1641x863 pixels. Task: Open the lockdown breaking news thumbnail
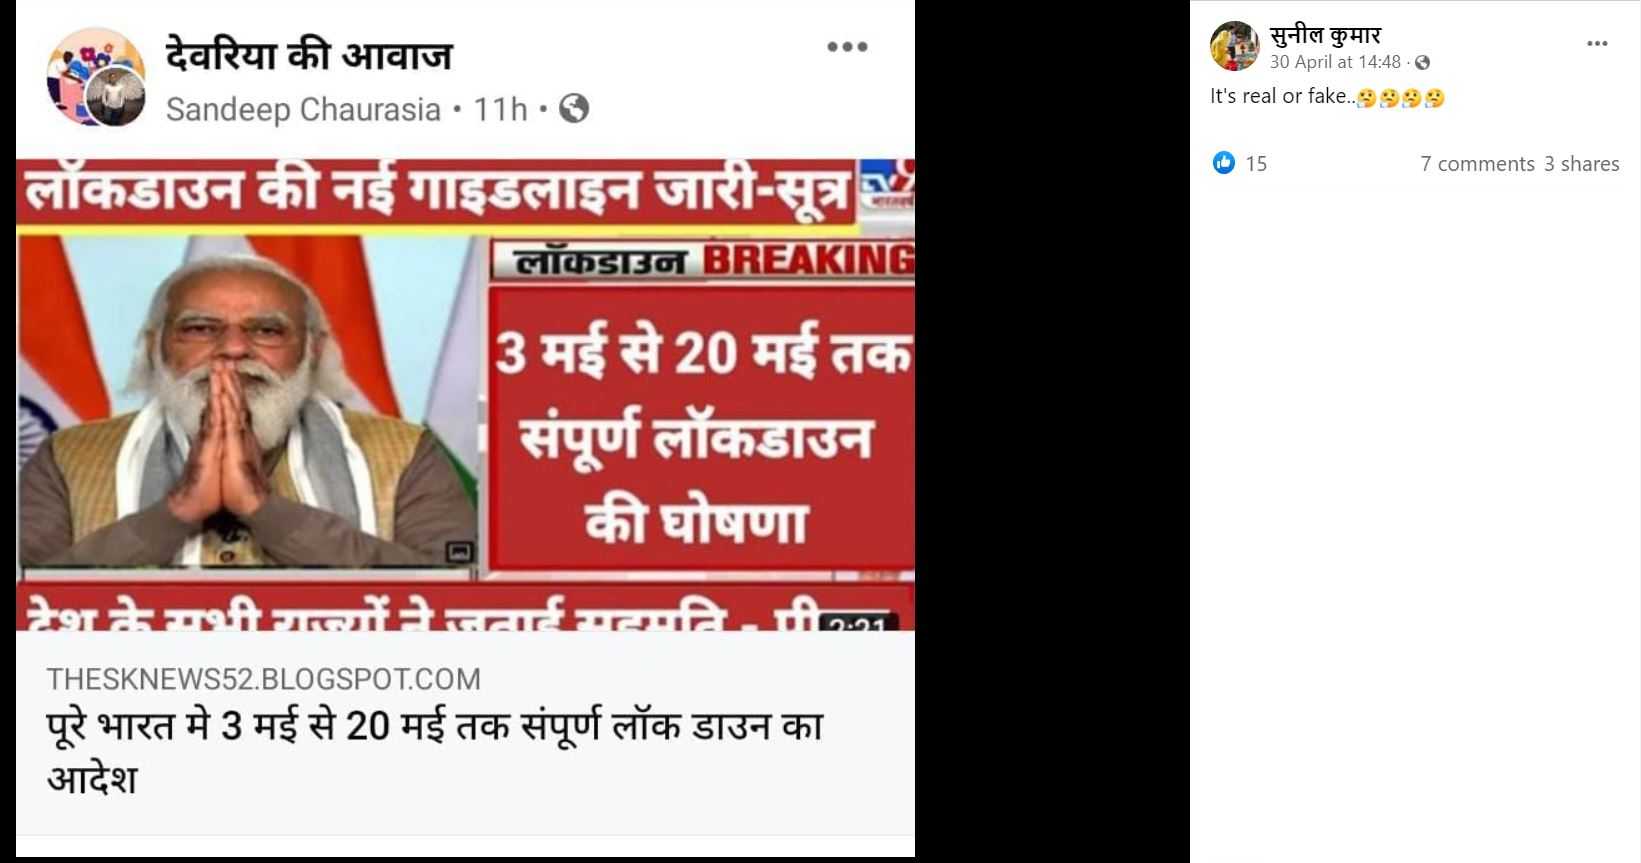pos(465,394)
